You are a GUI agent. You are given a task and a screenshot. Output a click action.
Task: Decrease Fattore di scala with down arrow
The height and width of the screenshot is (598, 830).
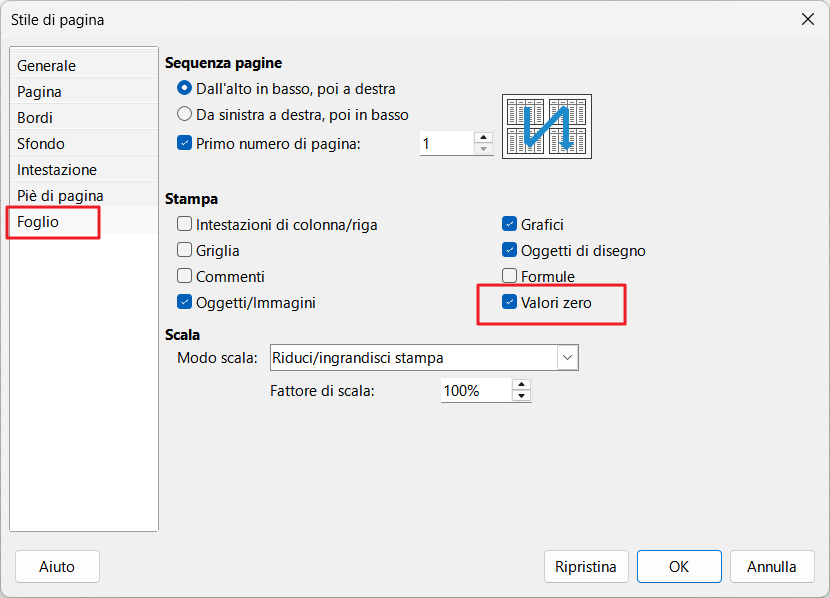click(521, 396)
